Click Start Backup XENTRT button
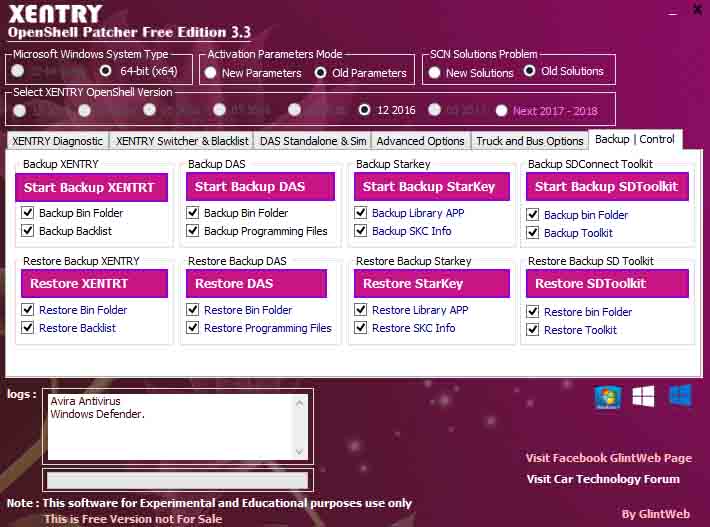Viewport: 710px width, 527px height. click(91, 187)
